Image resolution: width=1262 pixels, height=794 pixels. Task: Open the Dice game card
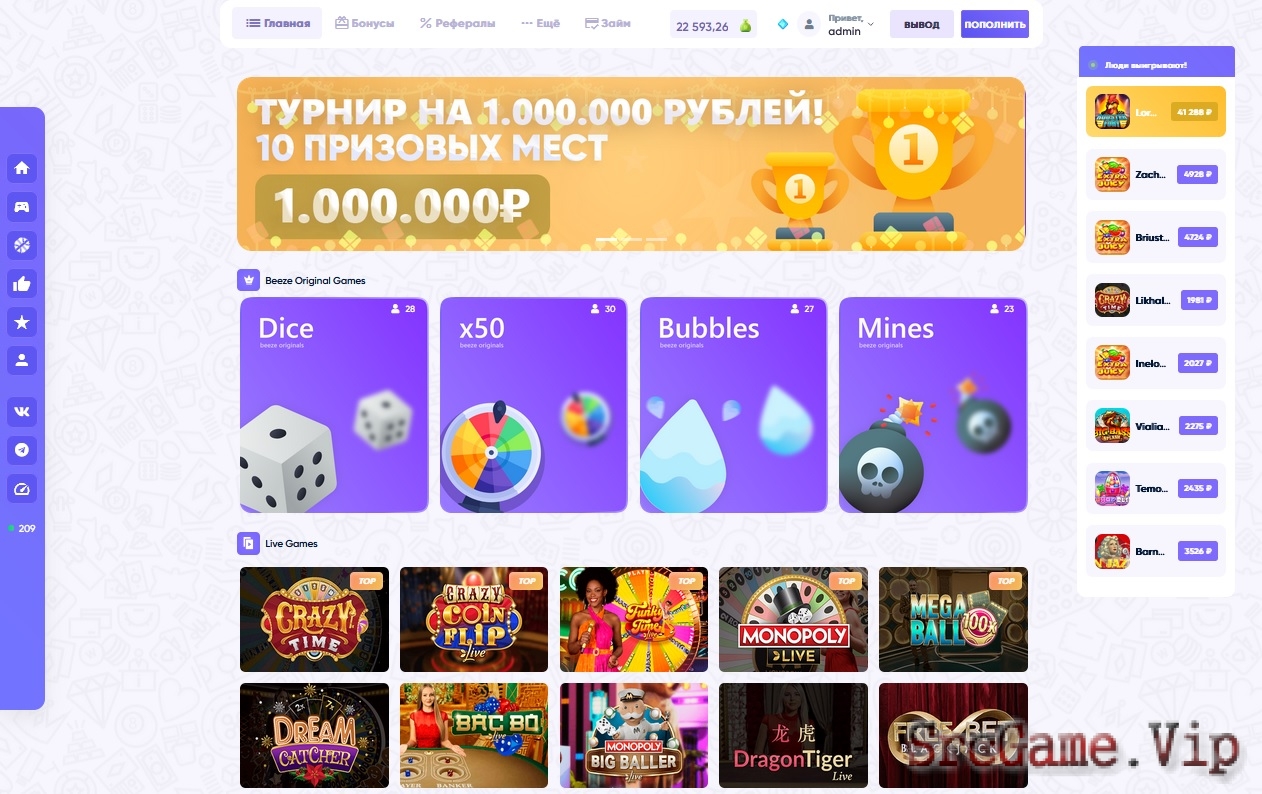pyautogui.click(x=334, y=405)
